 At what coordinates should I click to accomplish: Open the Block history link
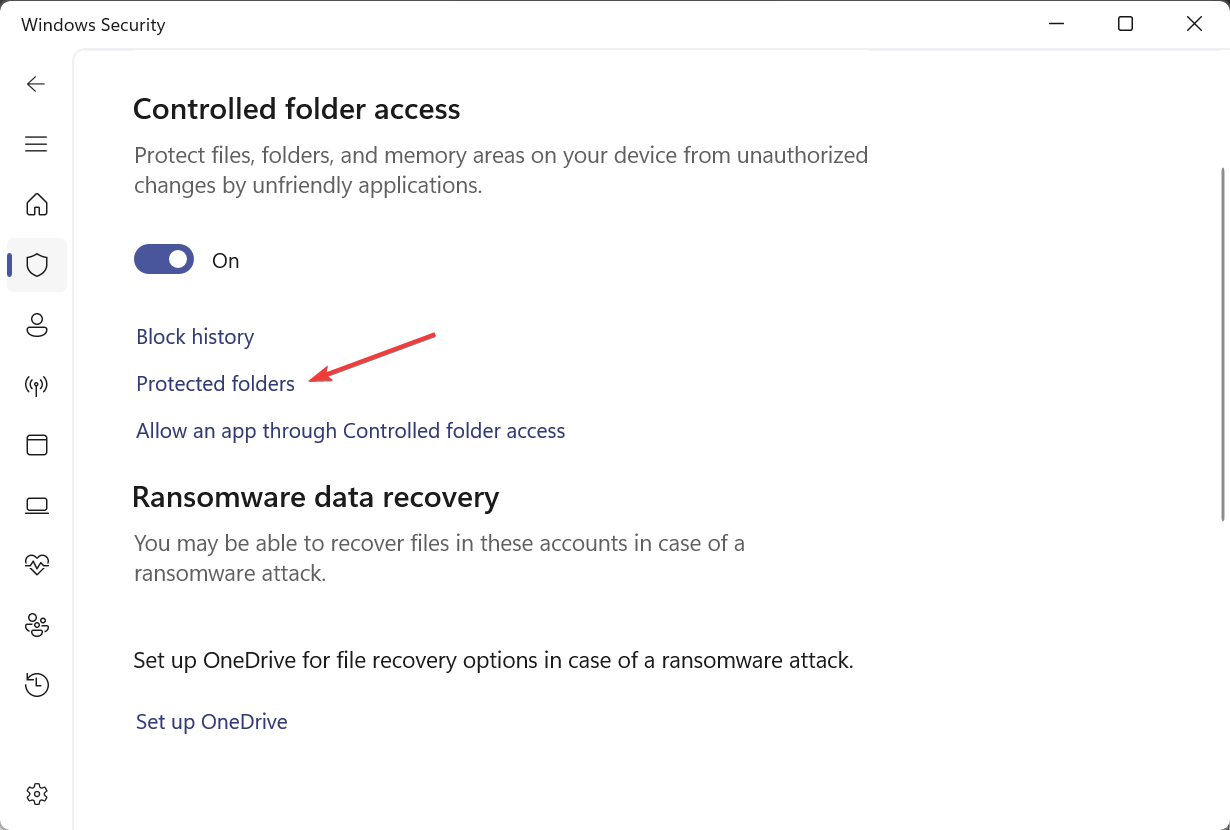coord(195,337)
